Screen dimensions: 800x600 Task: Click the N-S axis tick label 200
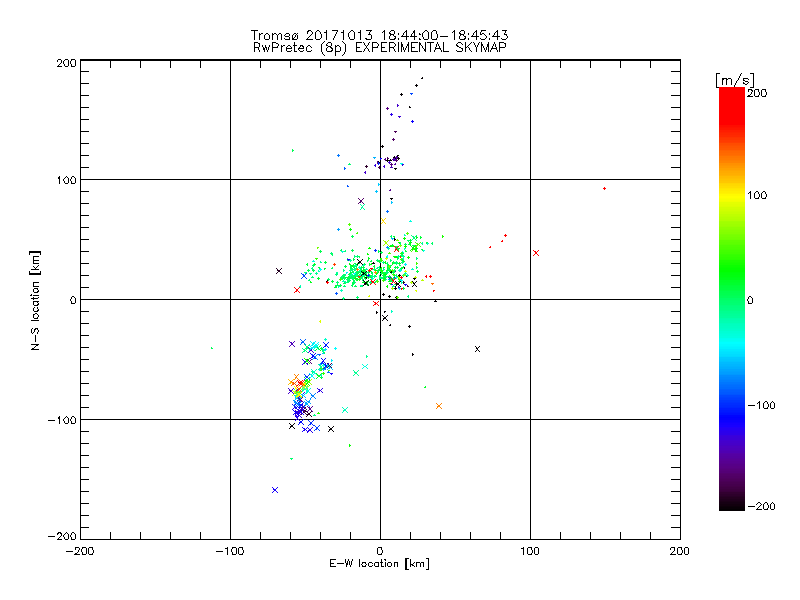(66, 63)
